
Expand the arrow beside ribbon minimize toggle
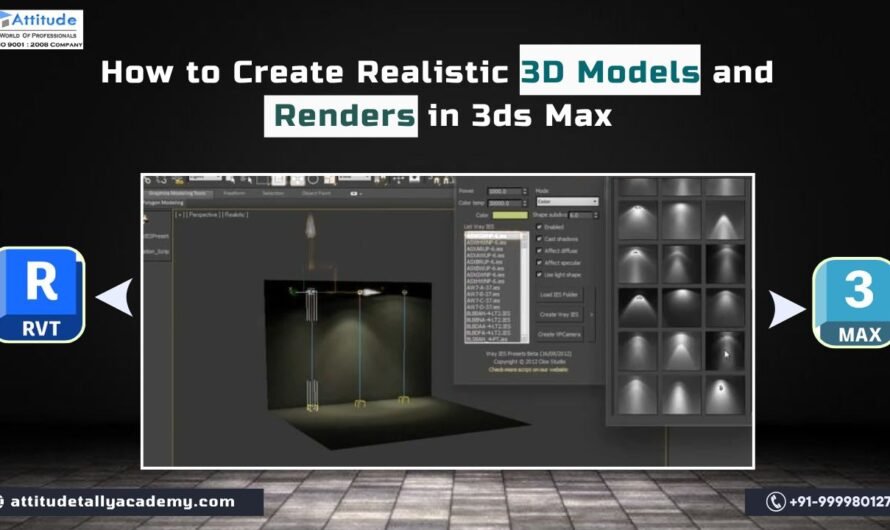point(362,194)
